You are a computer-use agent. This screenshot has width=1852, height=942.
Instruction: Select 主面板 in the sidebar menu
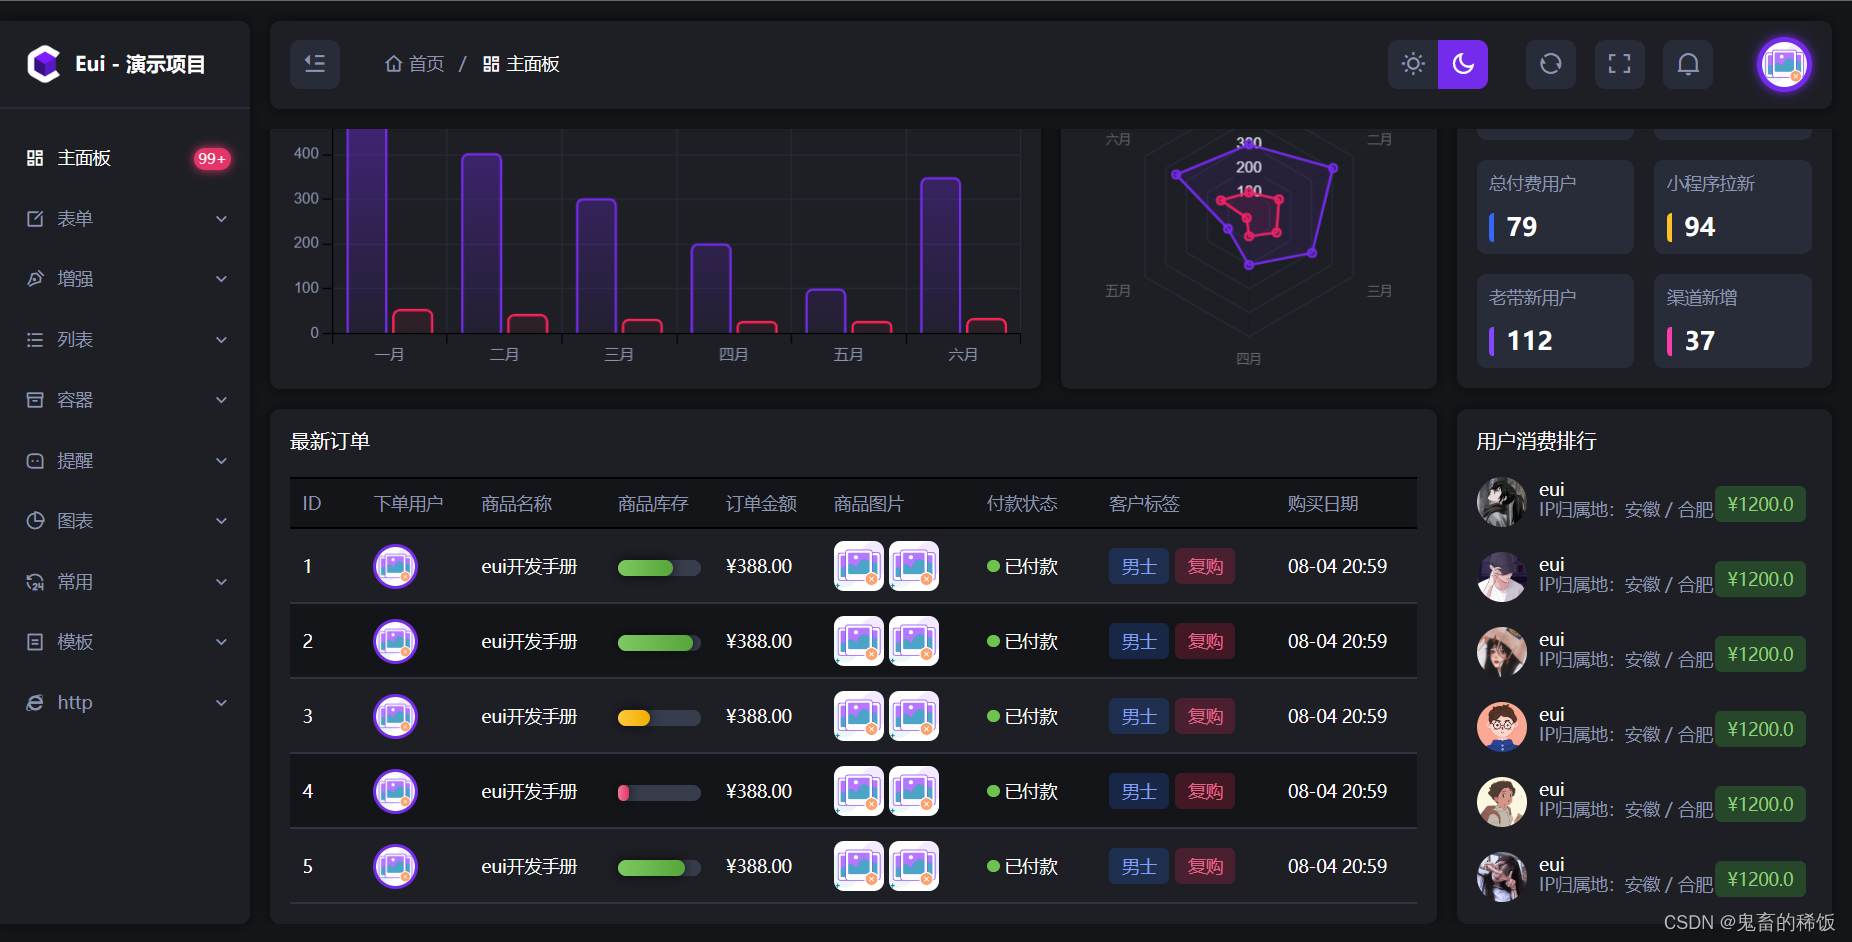[125, 158]
